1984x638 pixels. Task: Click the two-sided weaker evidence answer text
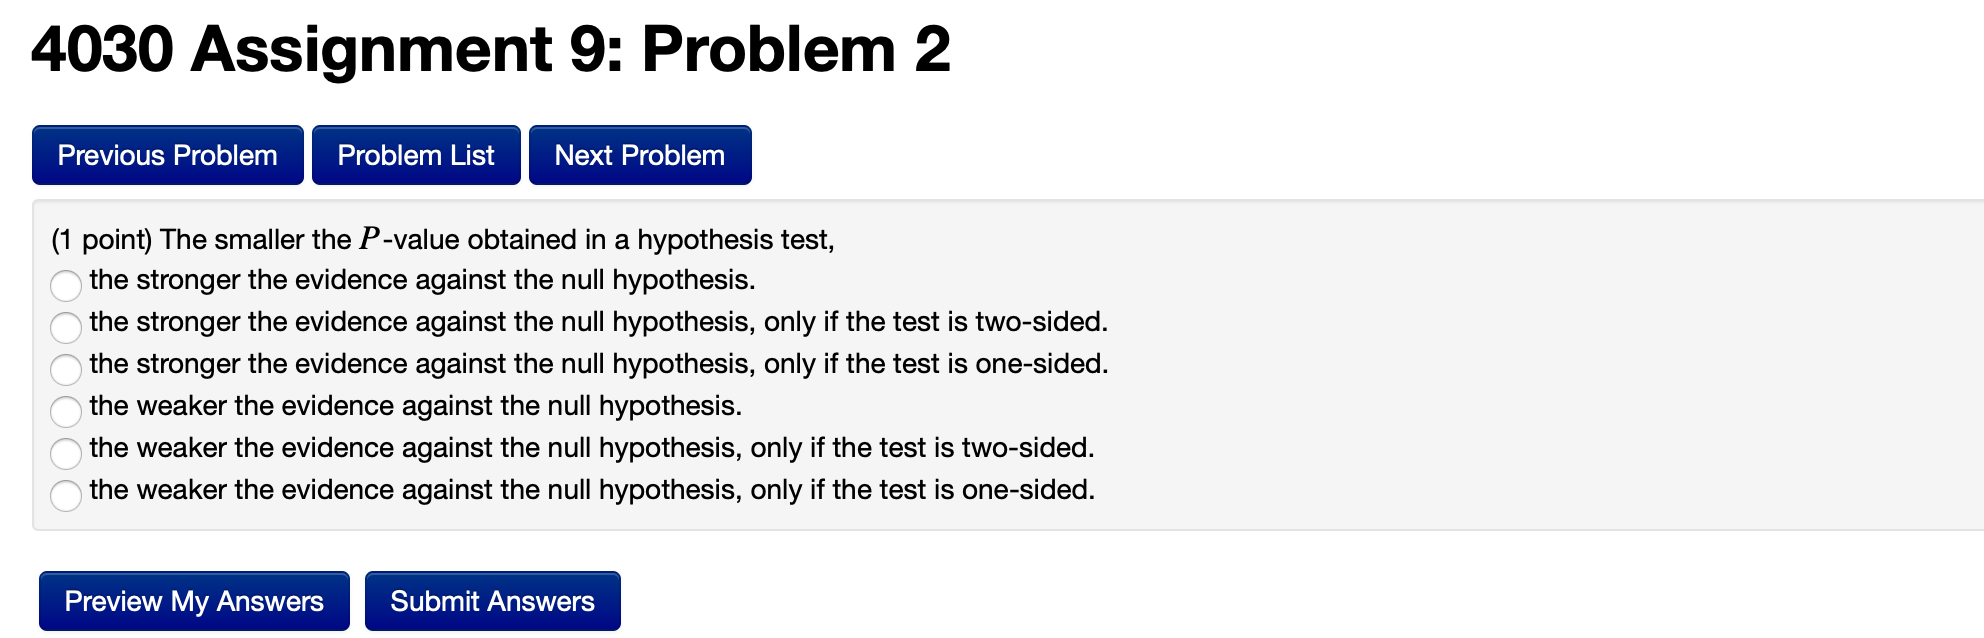pos(590,449)
